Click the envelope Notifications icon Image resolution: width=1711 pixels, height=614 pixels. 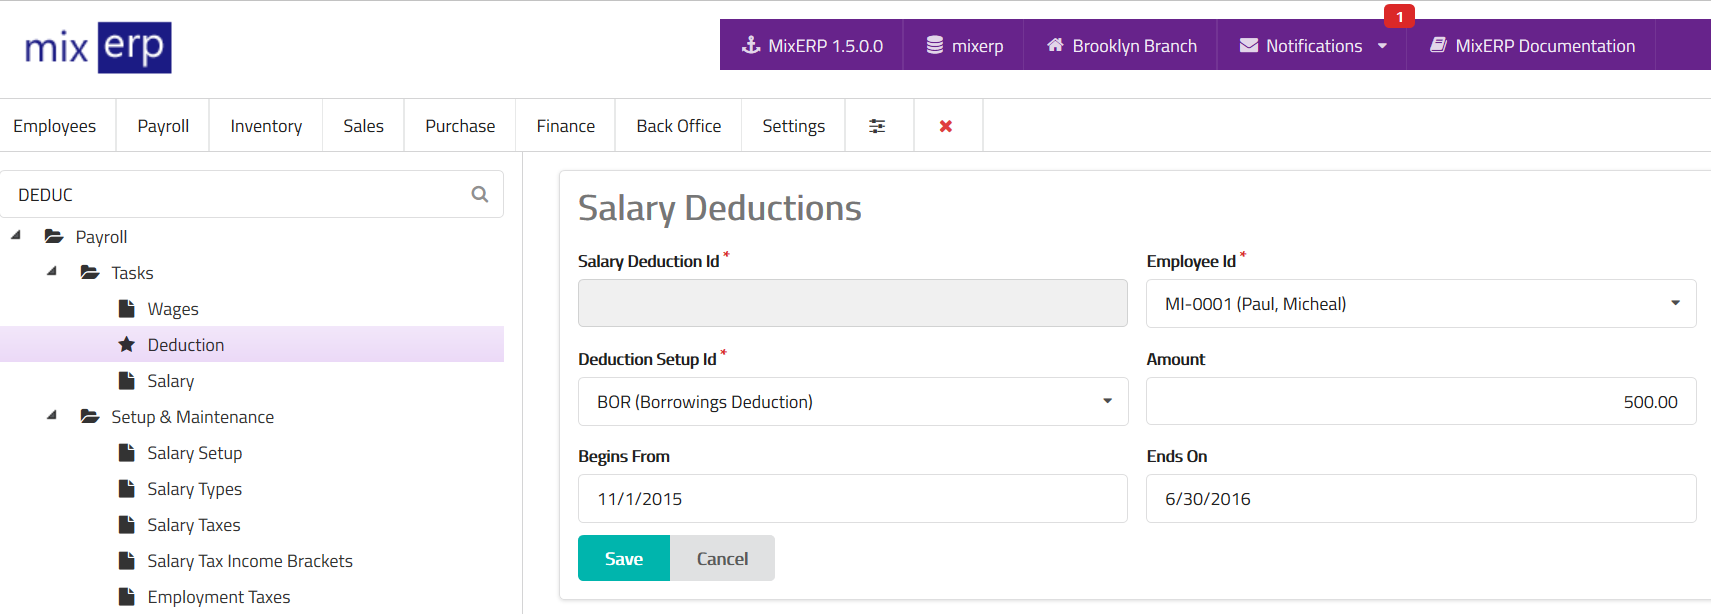tap(1249, 45)
